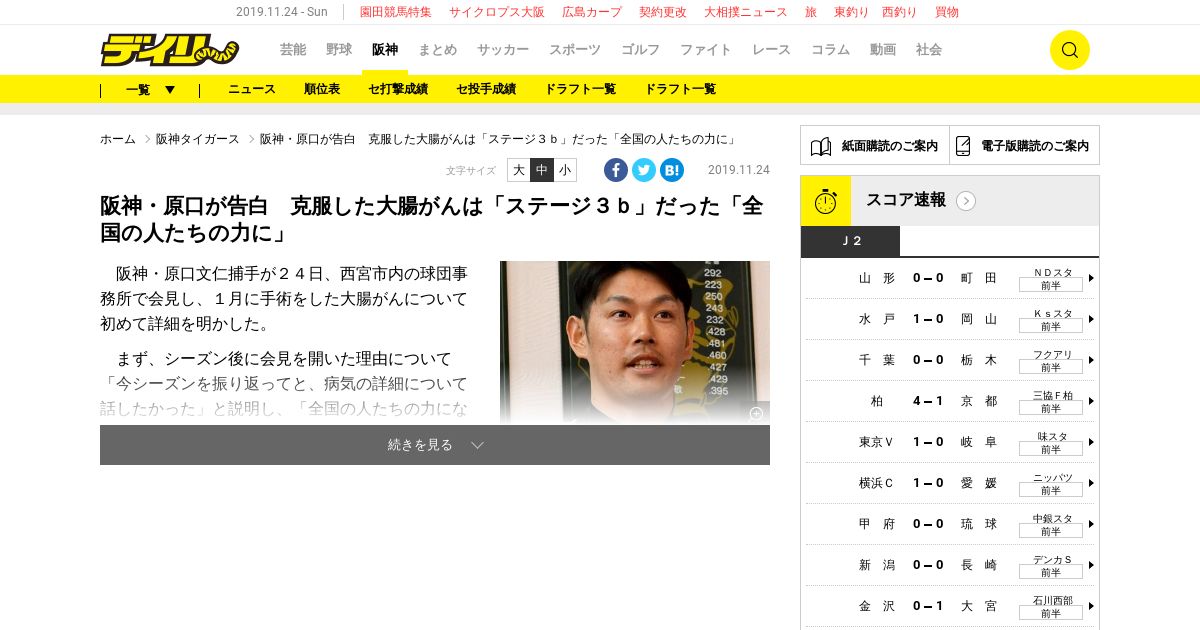Open the サッカー section

(x=503, y=49)
